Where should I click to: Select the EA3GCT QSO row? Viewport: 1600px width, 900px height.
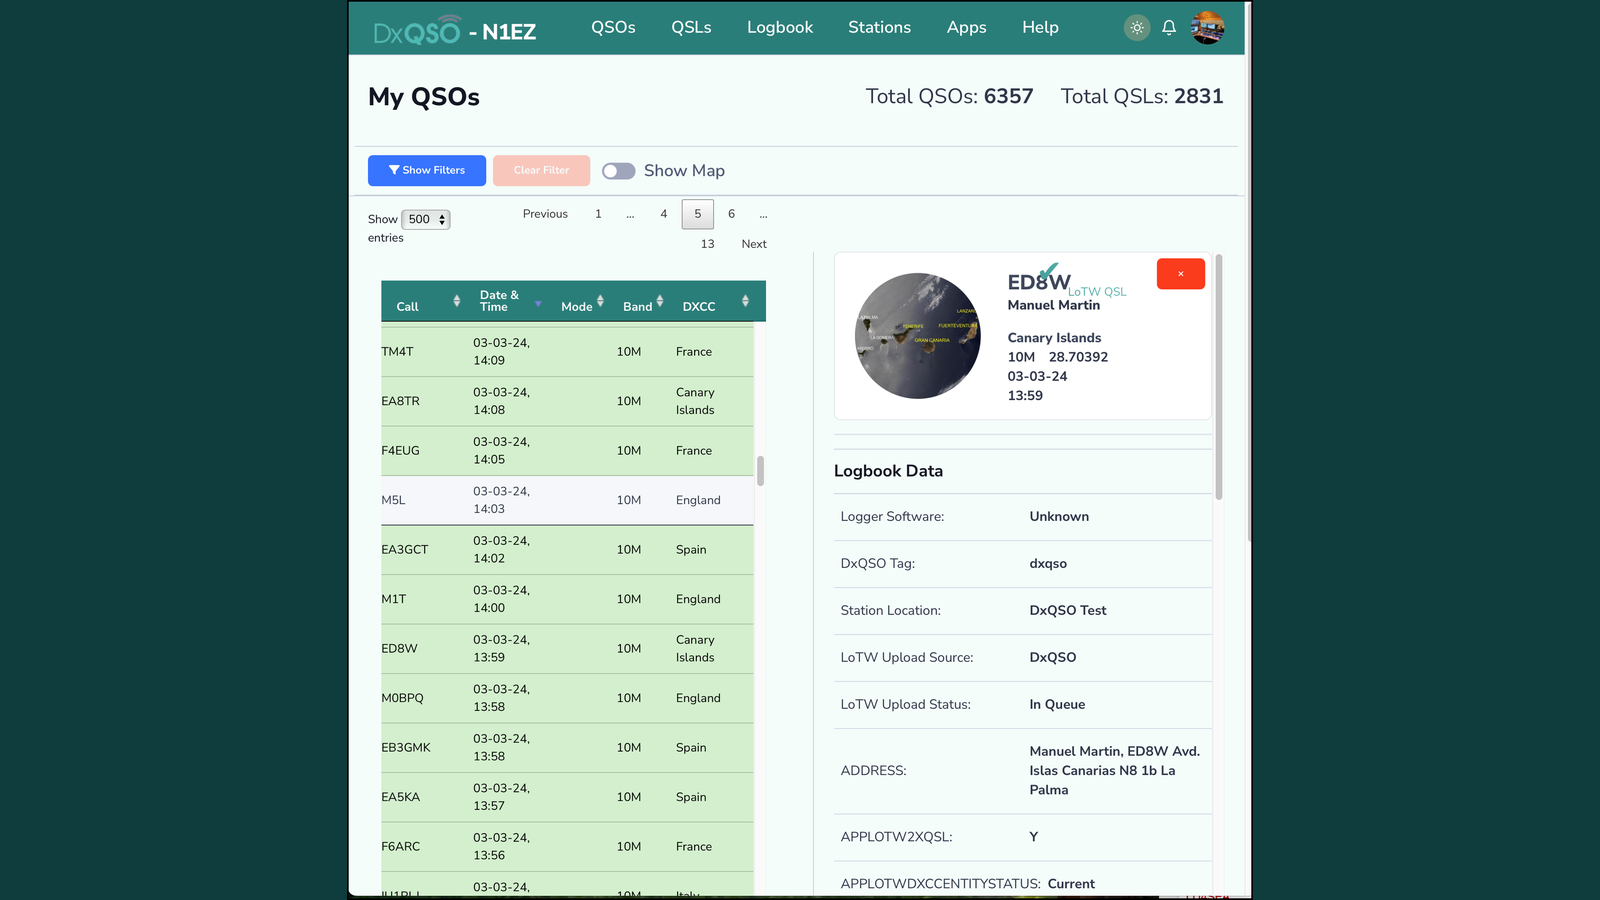coord(567,550)
